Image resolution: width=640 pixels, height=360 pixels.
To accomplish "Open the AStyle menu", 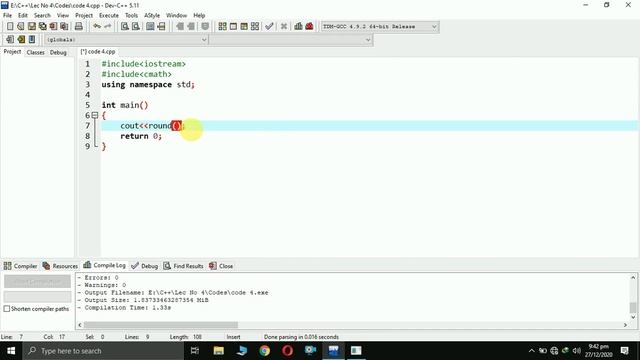I will pos(152,16).
